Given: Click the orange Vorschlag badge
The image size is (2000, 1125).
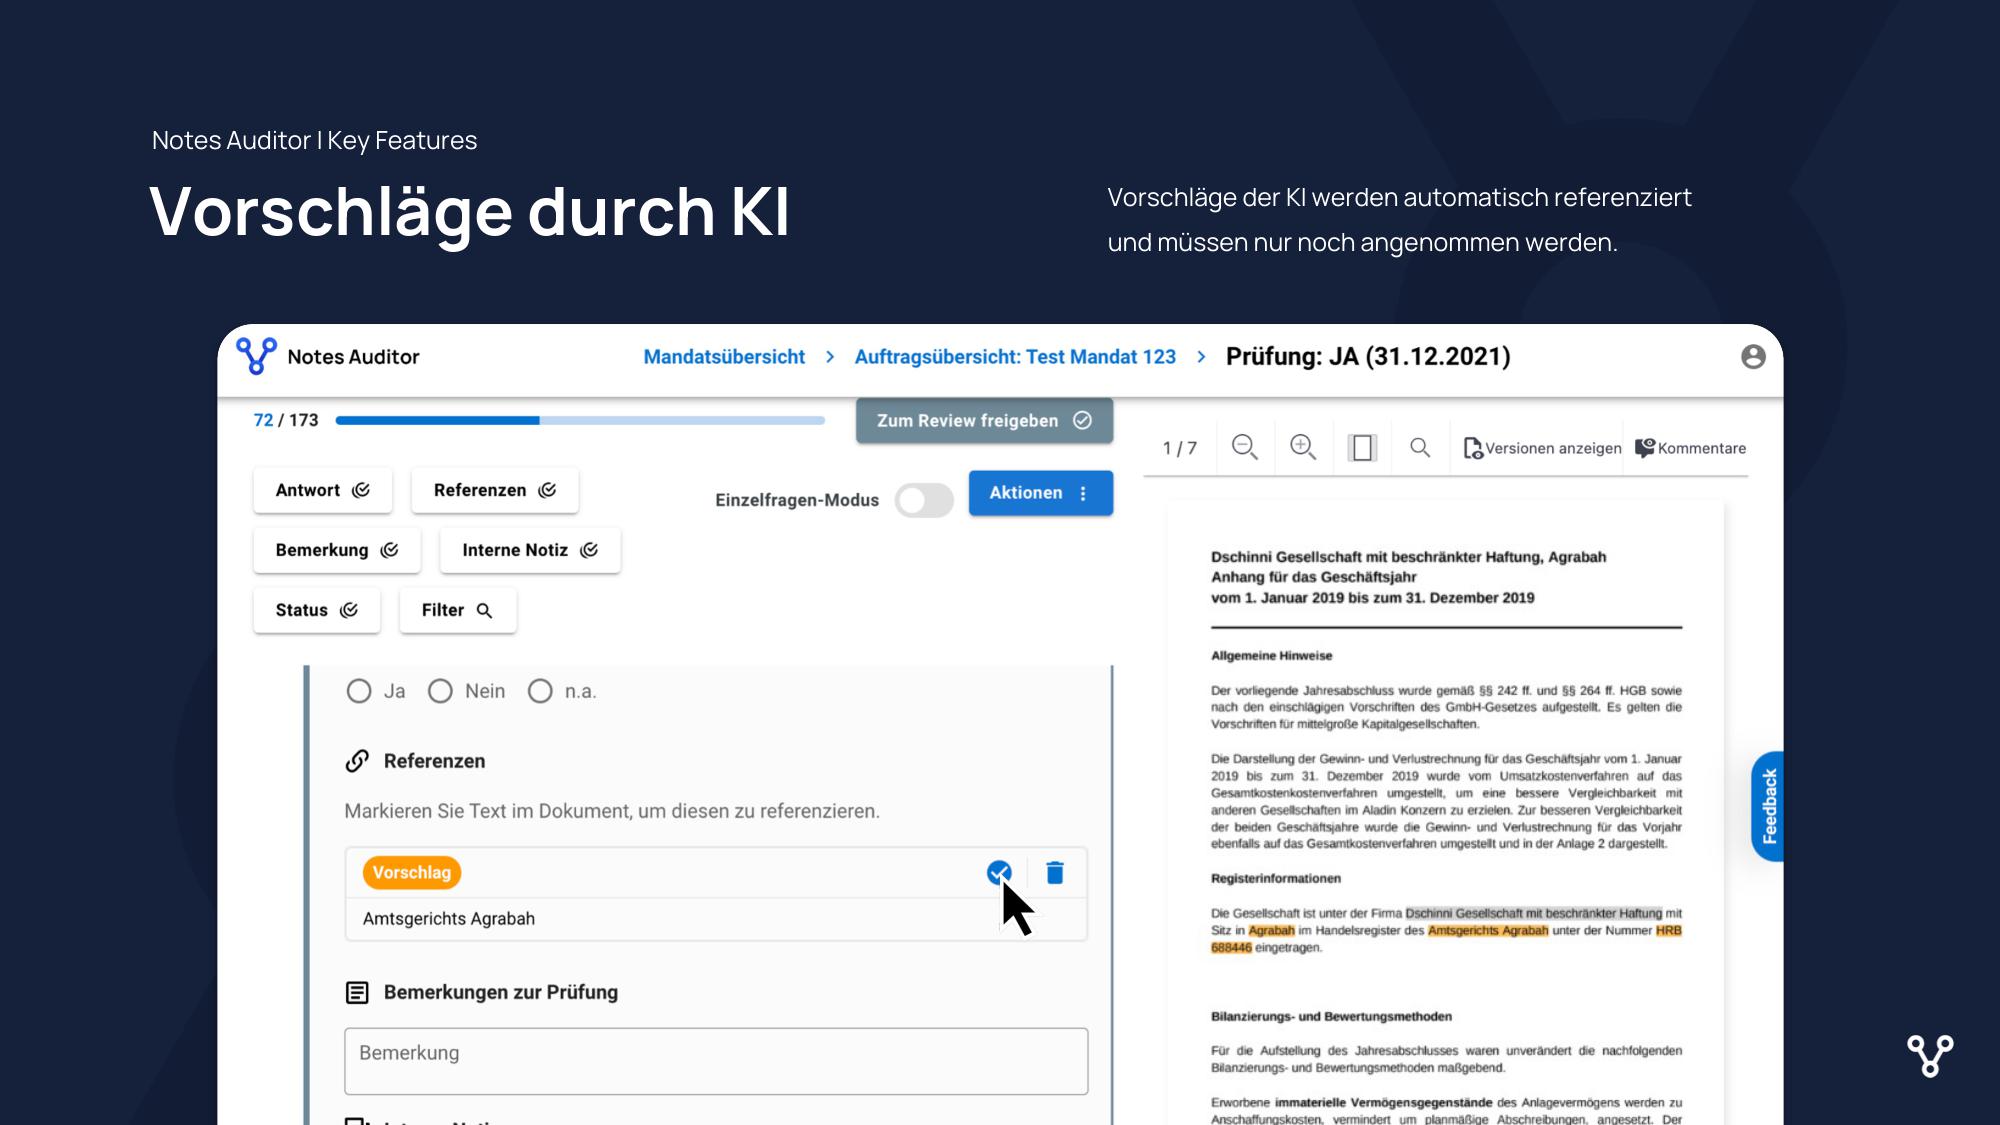Looking at the screenshot, I should tap(411, 873).
